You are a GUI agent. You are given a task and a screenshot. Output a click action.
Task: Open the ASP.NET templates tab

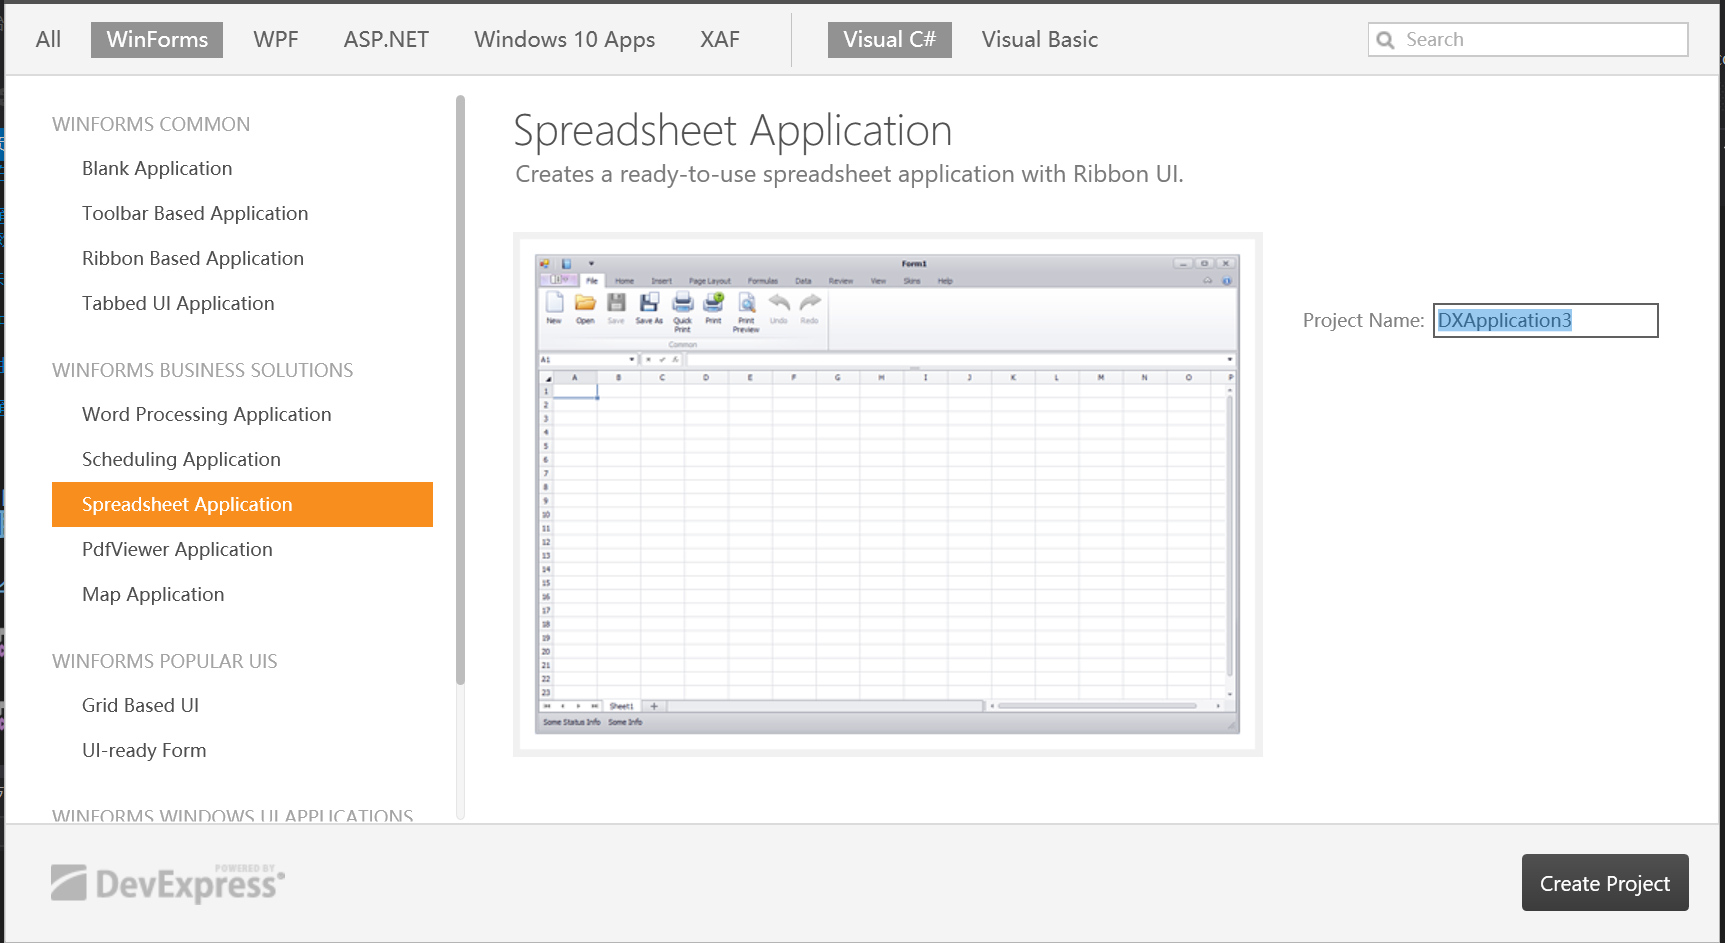tap(386, 40)
